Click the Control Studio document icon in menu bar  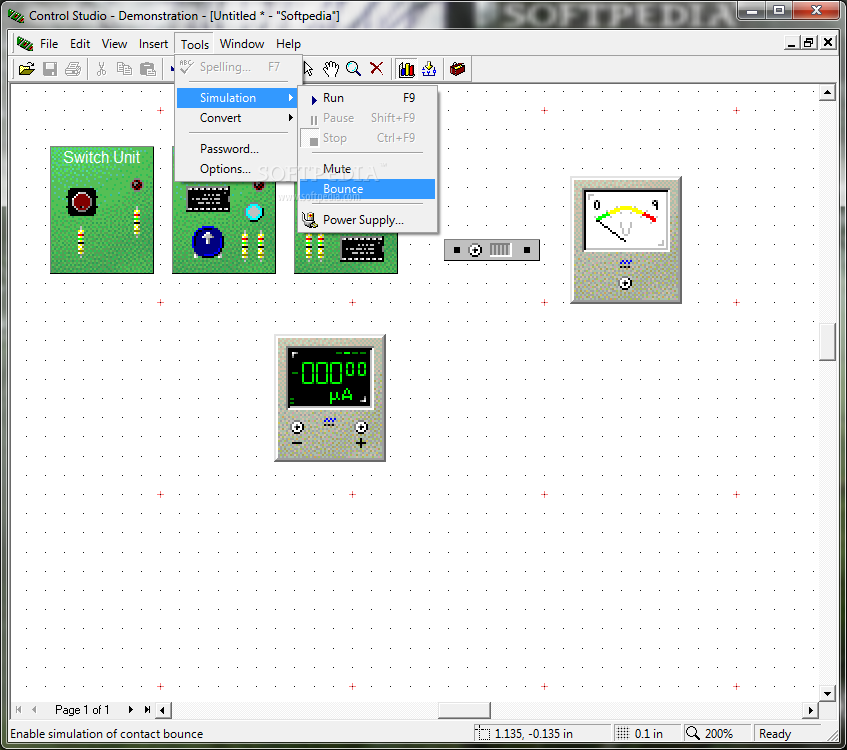pos(25,44)
